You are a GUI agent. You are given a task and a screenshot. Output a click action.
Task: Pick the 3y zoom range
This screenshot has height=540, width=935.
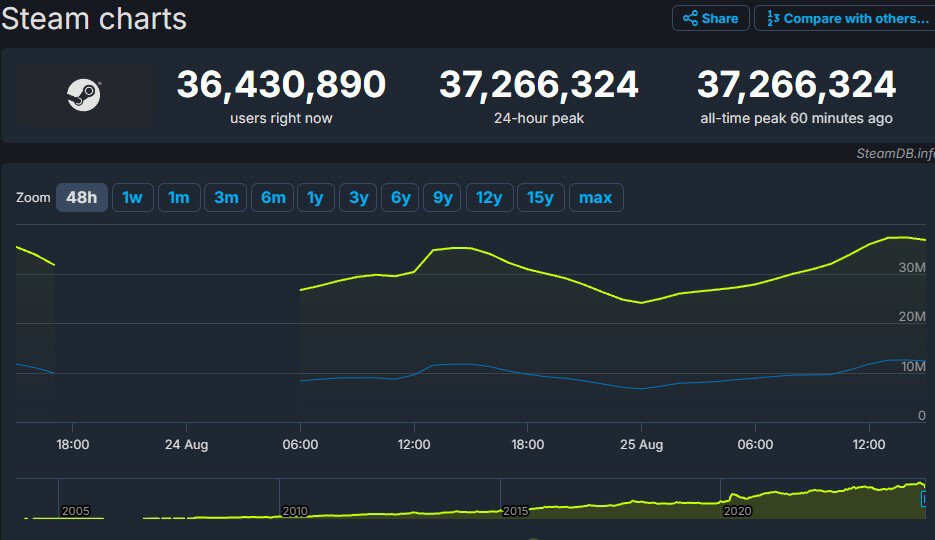(358, 197)
